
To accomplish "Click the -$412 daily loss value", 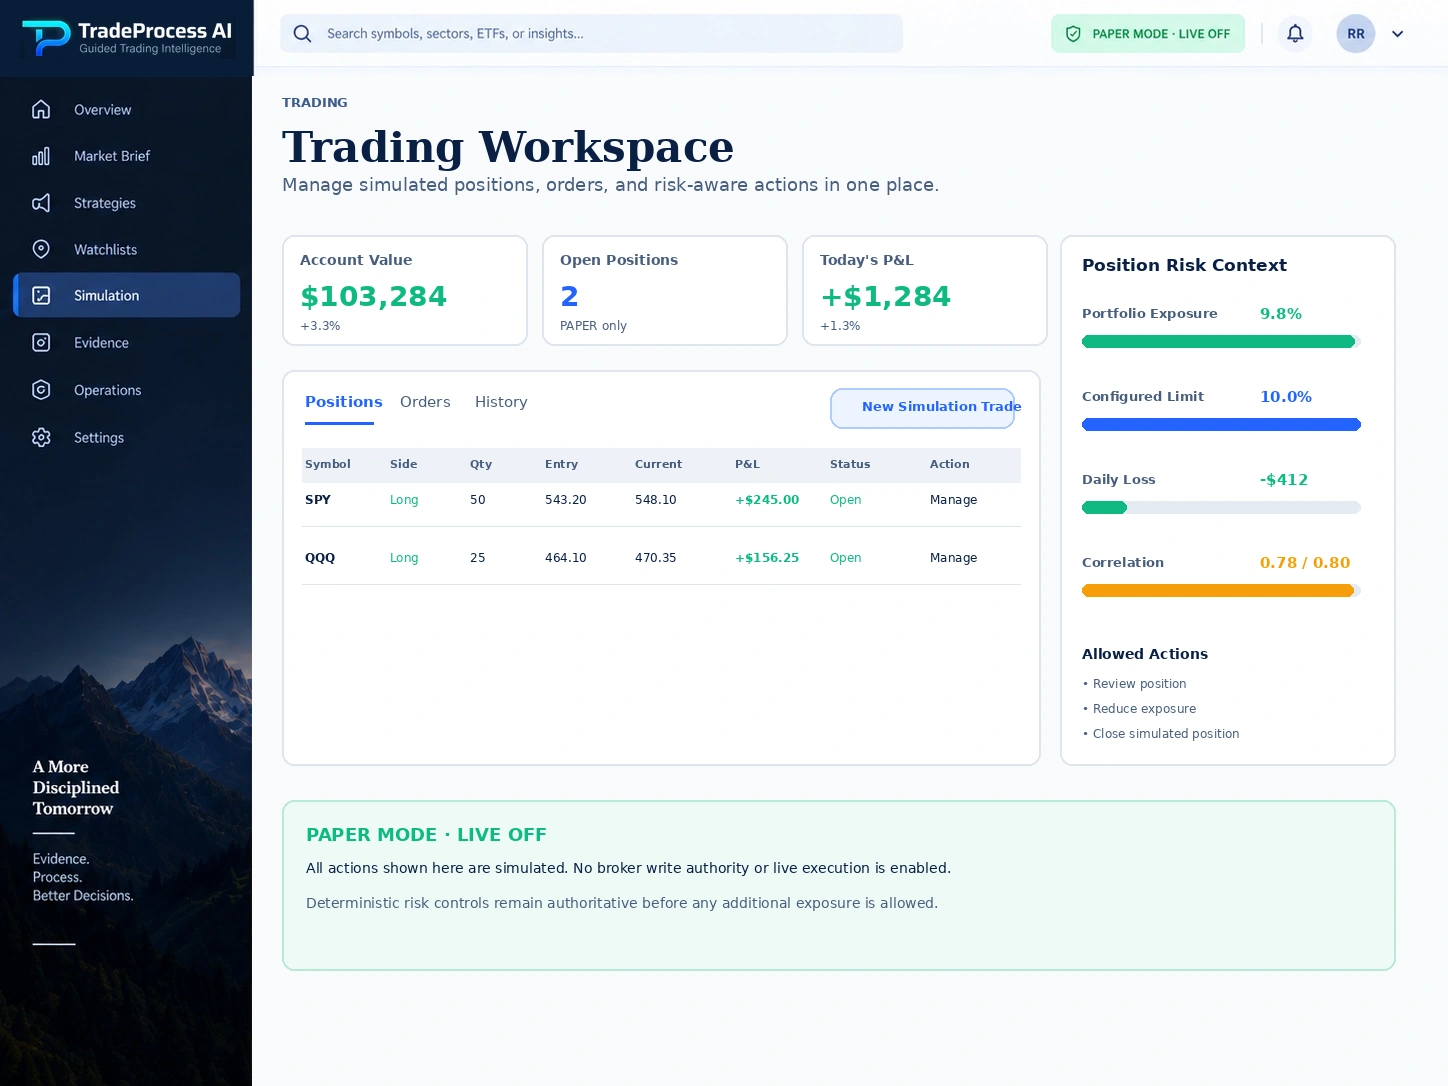I will pos(1284,480).
